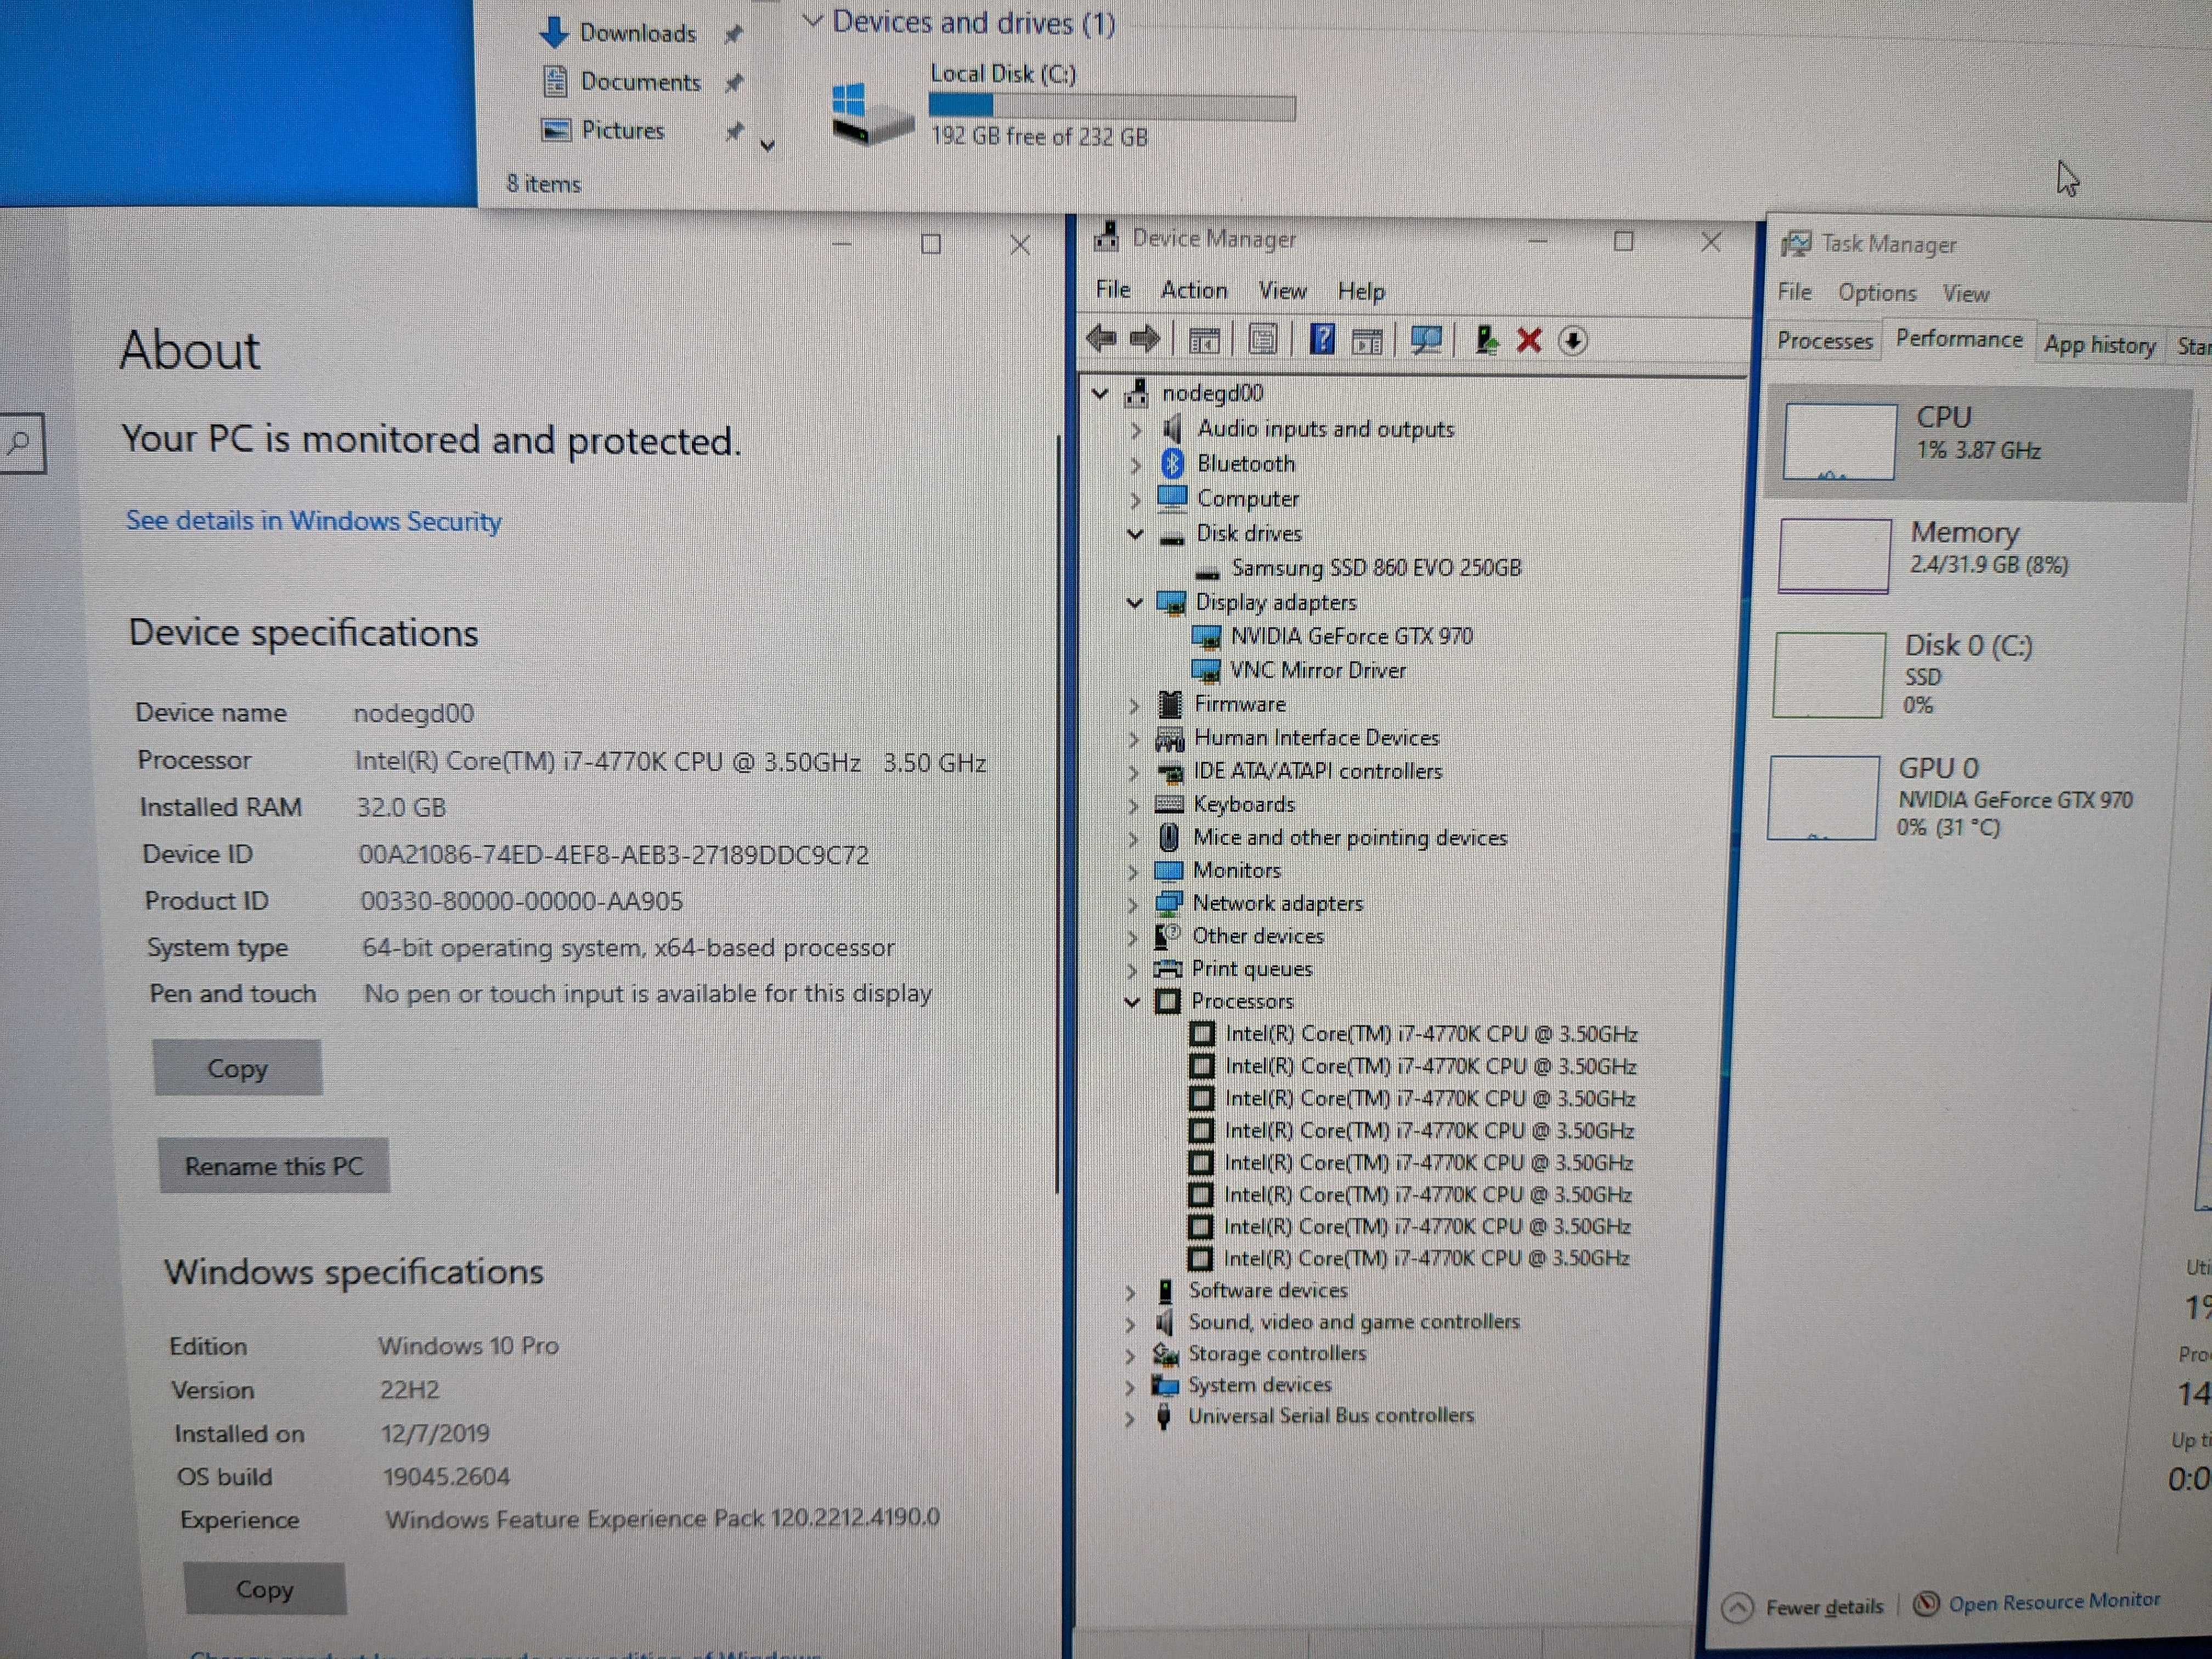This screenshot has height=1659, width=2212.
Task: Click the red X Uninstall device icon
Action: tap(1528, 341)
